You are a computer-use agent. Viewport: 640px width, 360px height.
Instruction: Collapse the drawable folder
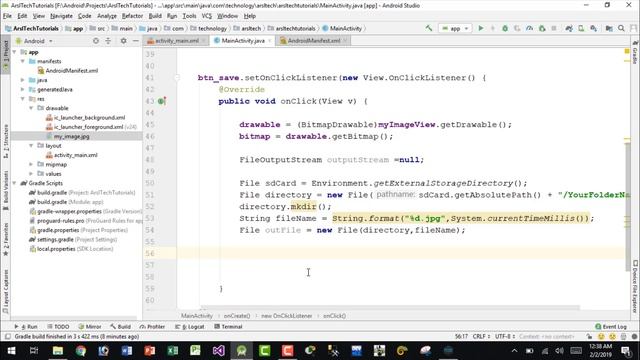[x=31, y=108]
